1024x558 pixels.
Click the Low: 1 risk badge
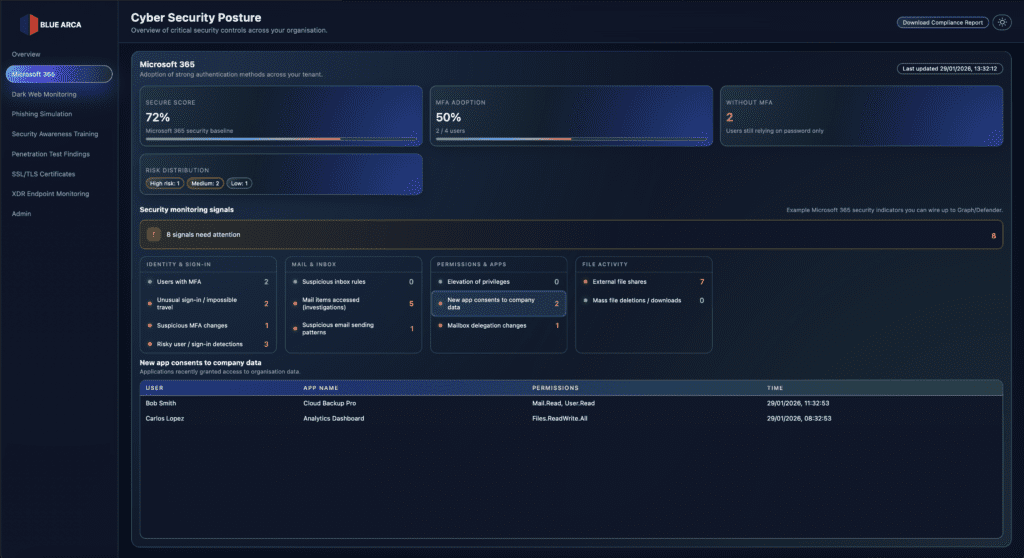[240, 183]
